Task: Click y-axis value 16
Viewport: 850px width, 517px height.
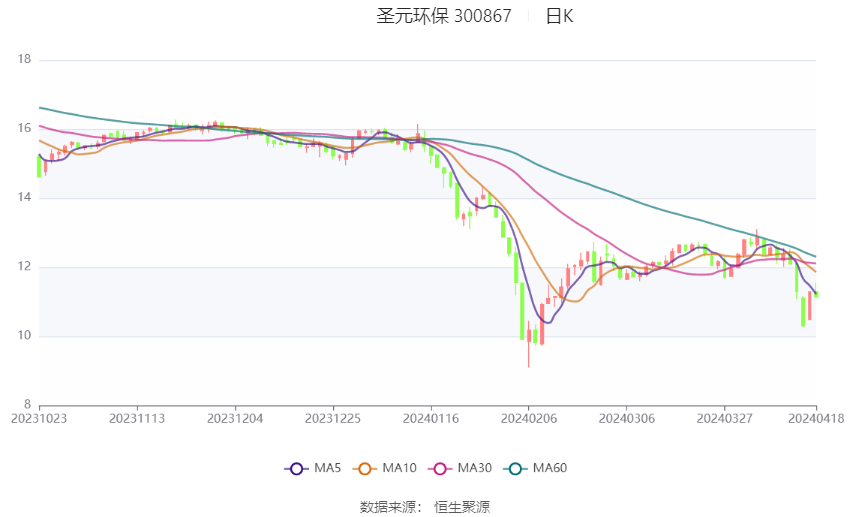Action: point(24,128)
